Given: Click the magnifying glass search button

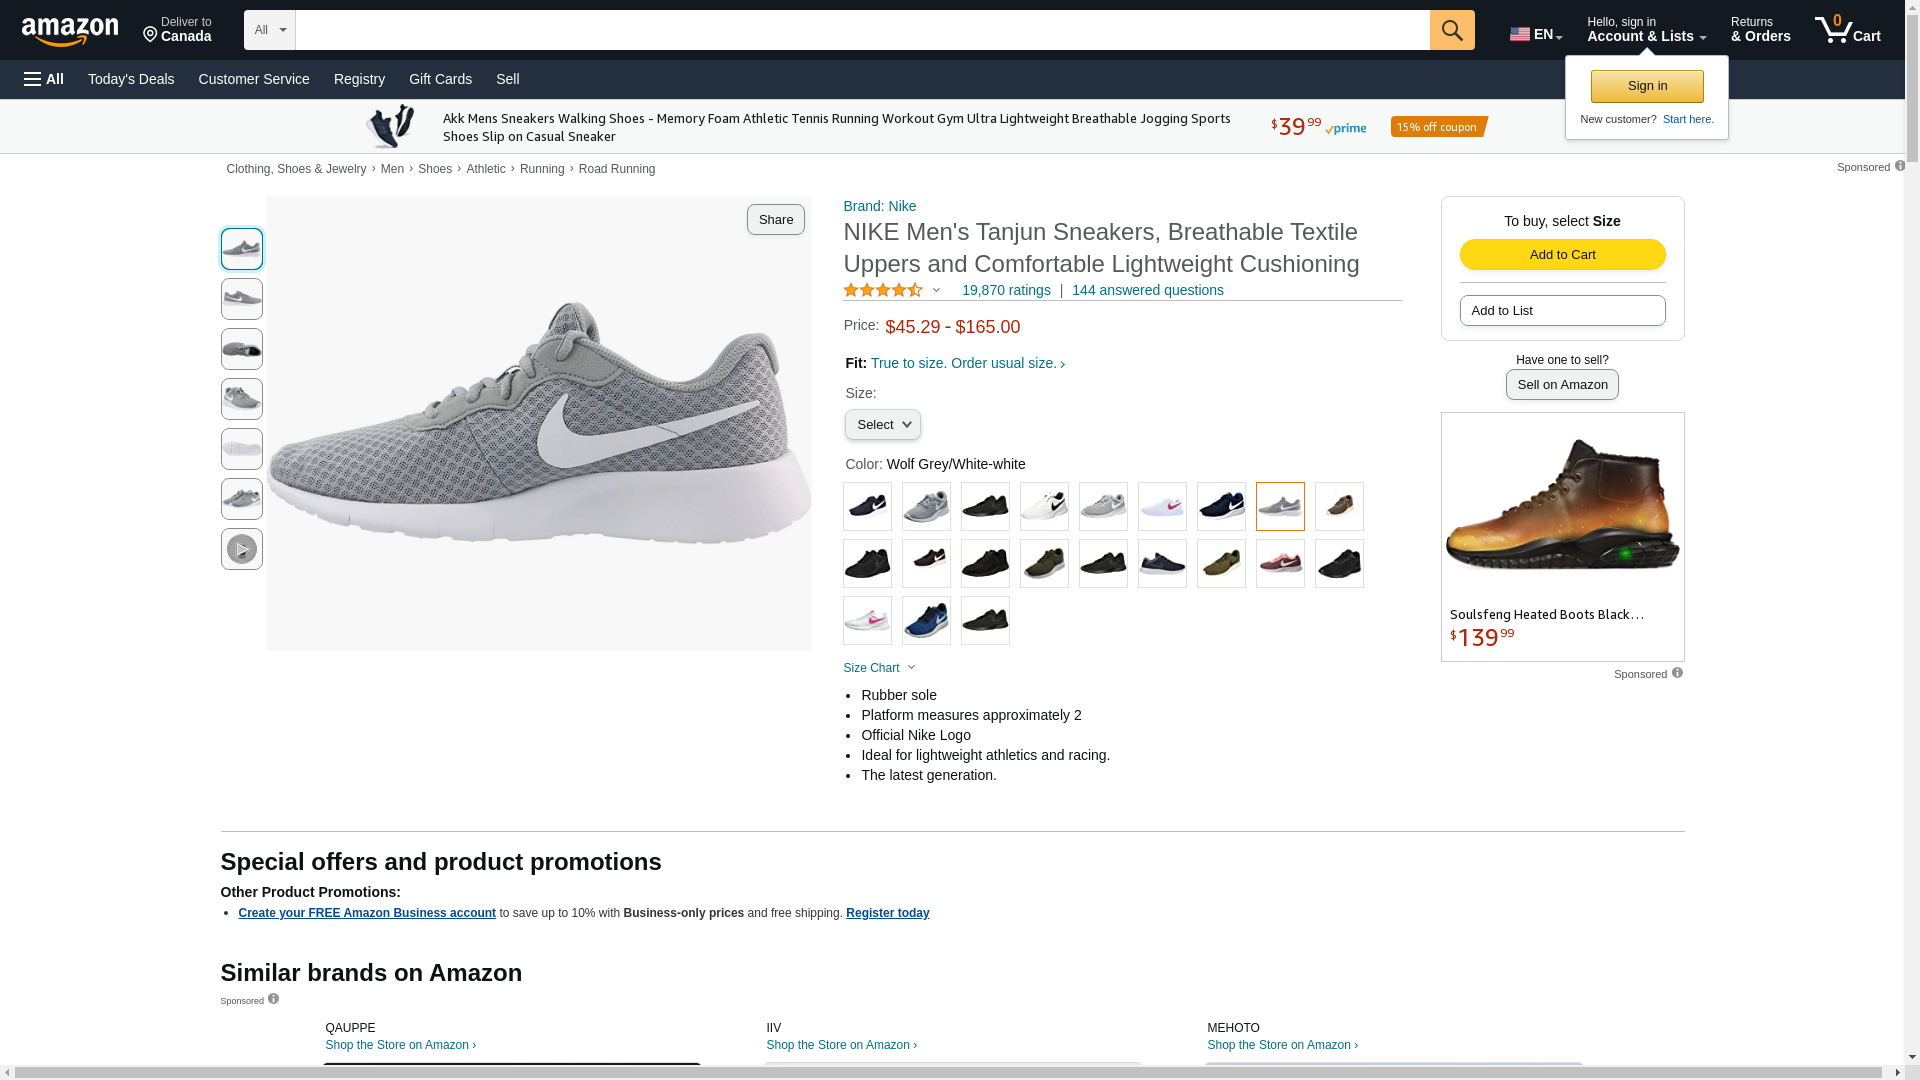Looking at the screenshot, I should 1451,30.
